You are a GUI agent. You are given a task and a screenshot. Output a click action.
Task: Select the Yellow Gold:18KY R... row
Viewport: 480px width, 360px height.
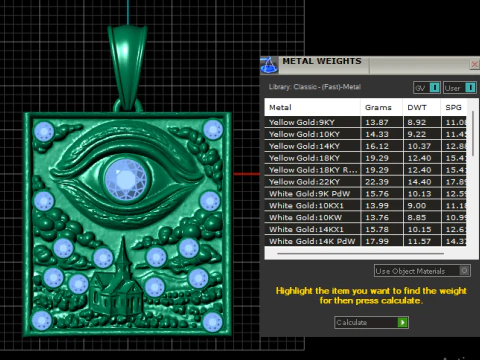coord(366,170)
